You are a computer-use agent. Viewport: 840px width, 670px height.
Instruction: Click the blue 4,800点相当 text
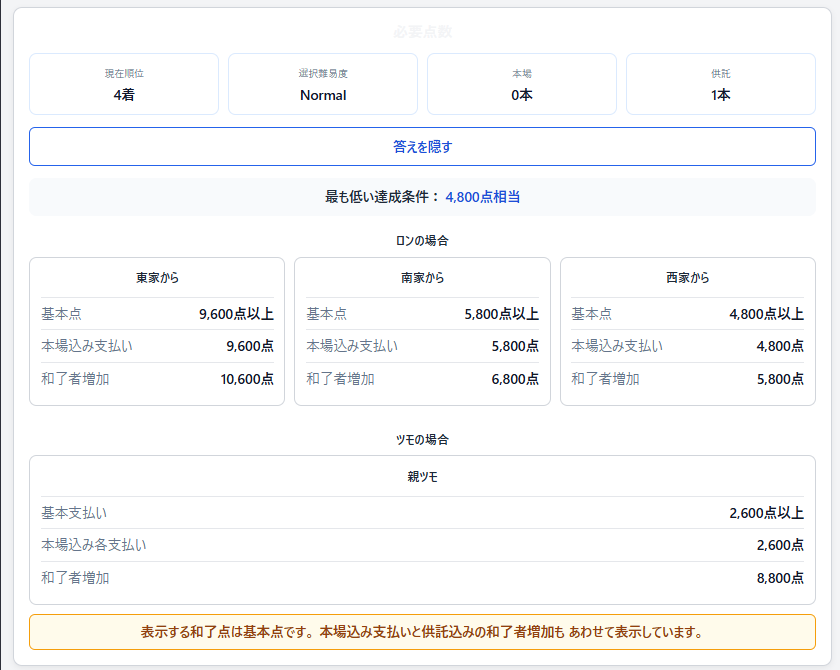[x=483, y=197]
